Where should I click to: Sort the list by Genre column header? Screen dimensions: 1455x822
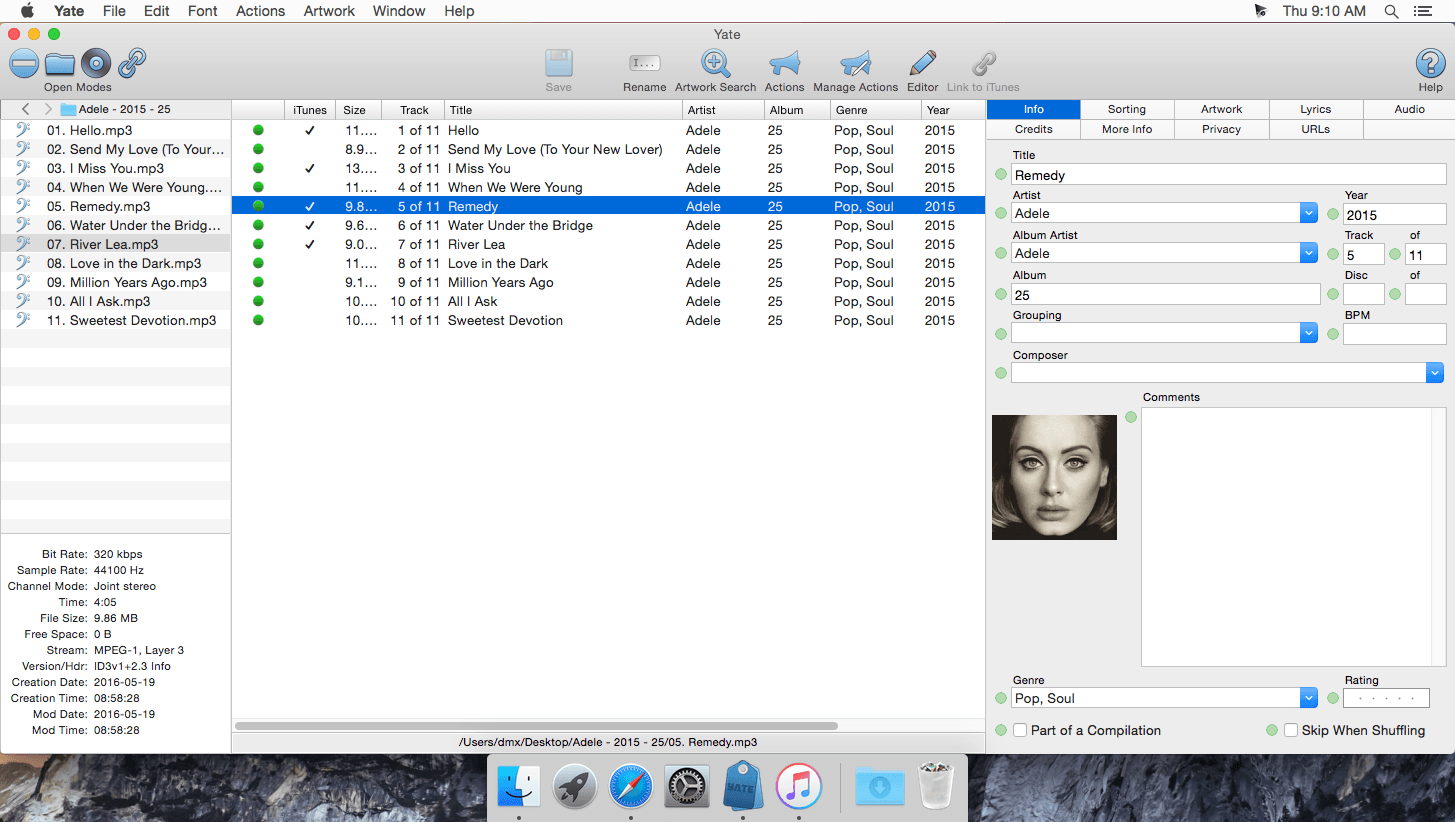(x=875, y=110)
